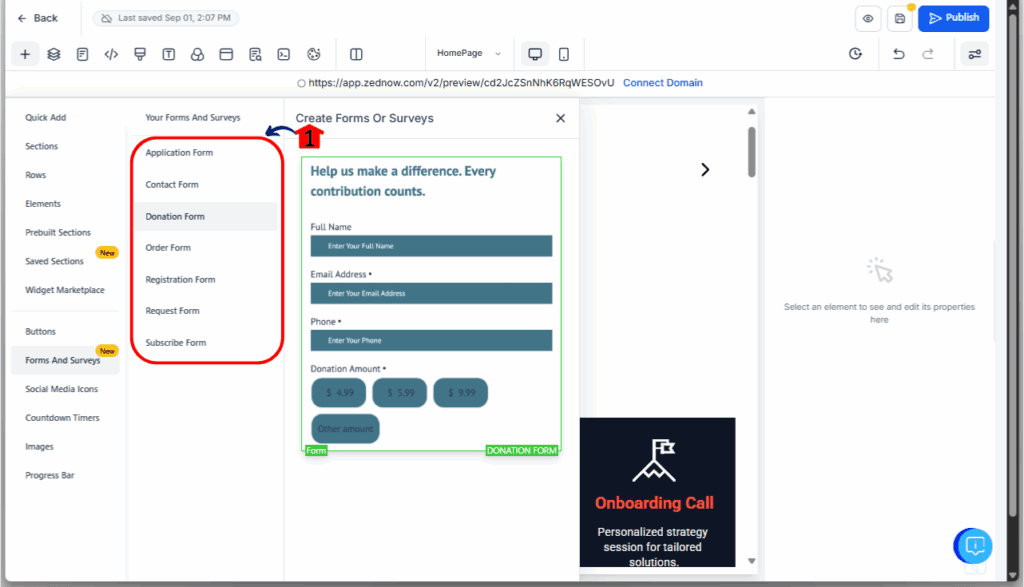Select Rows in sidebar

(x=36, y=175)
